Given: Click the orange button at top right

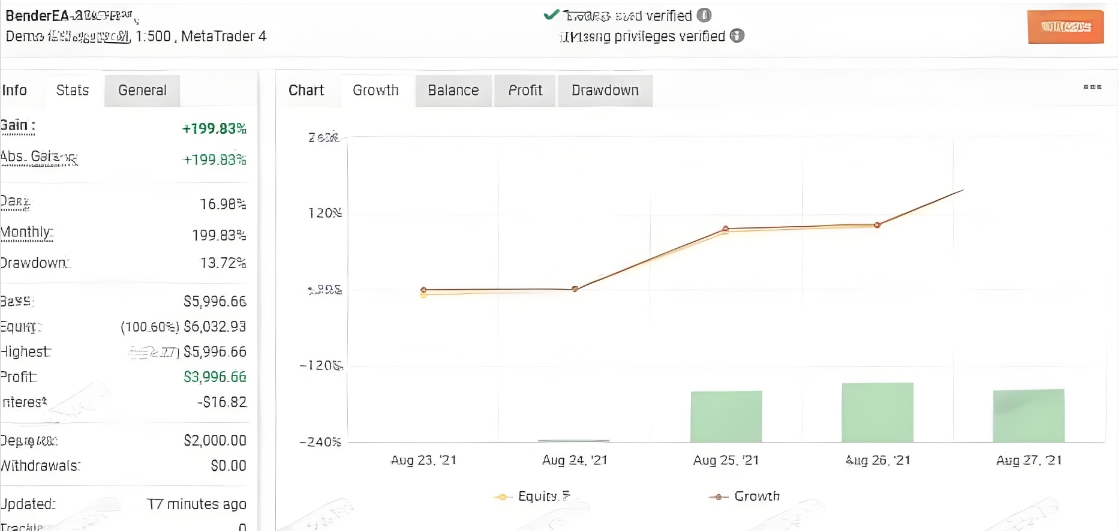Looking at the screenshot, I should pos(1065,27).
